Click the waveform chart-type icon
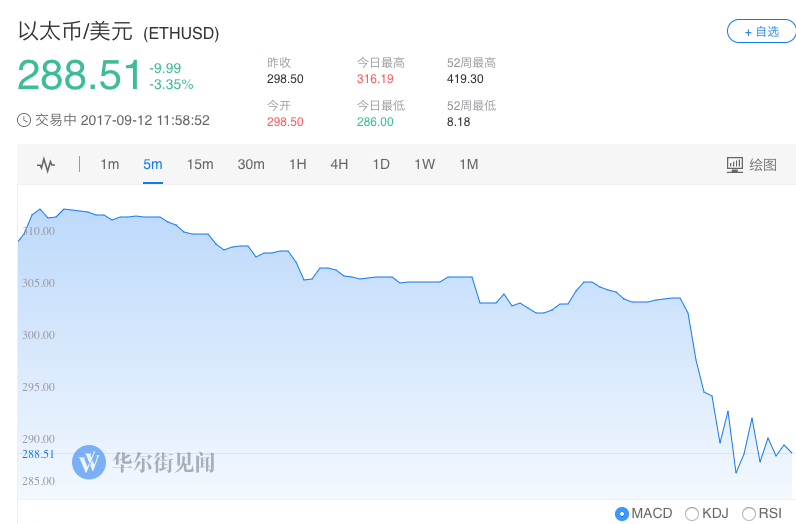This screenshot has width=796, height=524. click(46, 165)
